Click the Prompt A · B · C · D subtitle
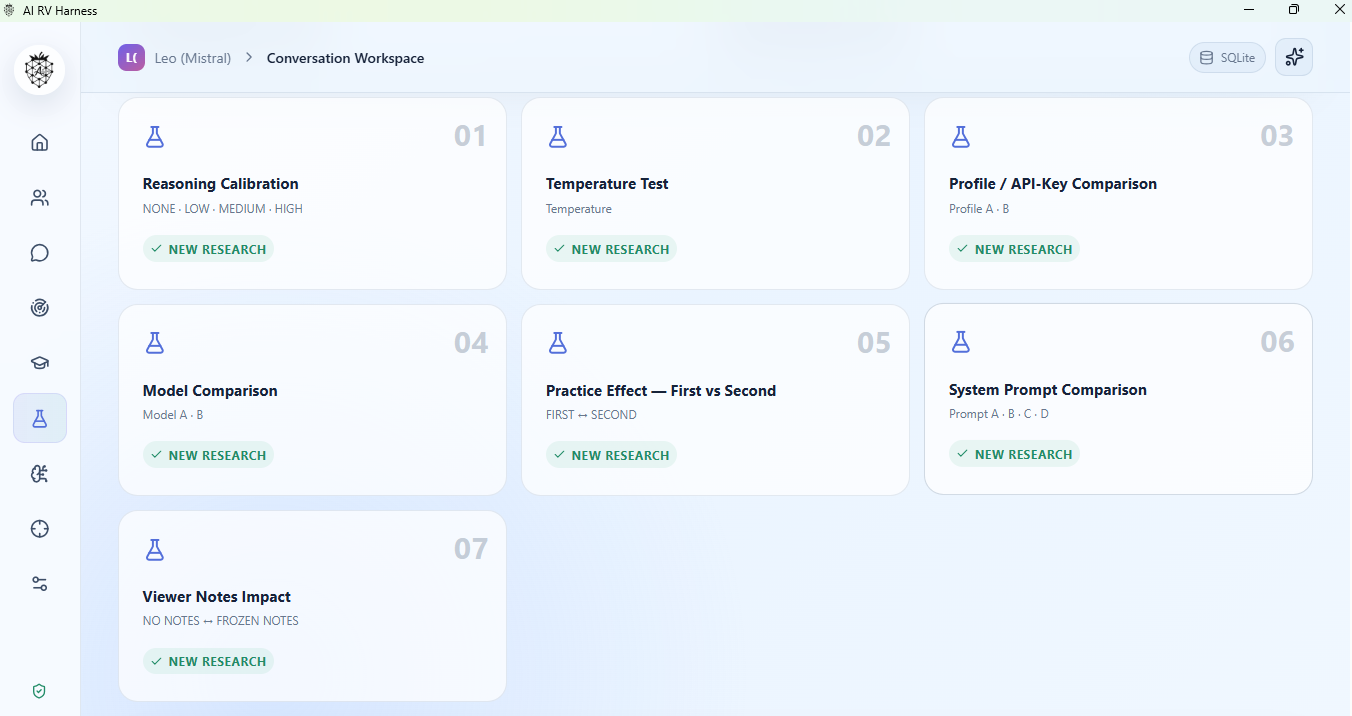The width and height of the screenshot is (1352, 716). 999,414
